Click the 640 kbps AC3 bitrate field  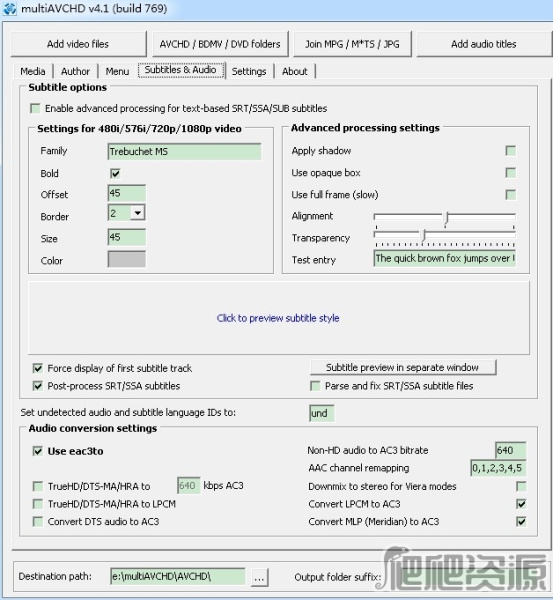[189, 486]
